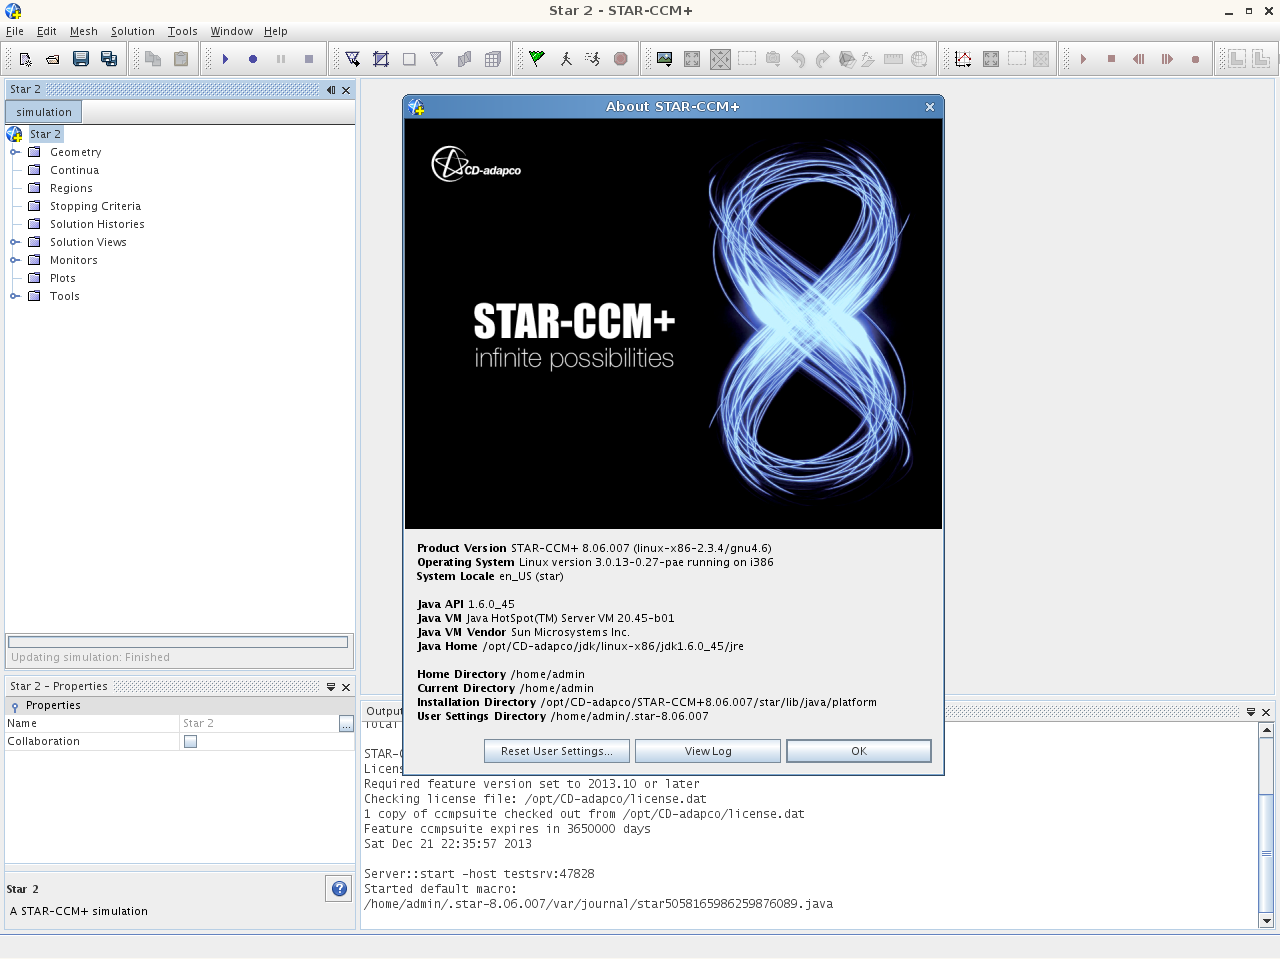
Task: Click Reset User Settings... button
Action: 556,751
